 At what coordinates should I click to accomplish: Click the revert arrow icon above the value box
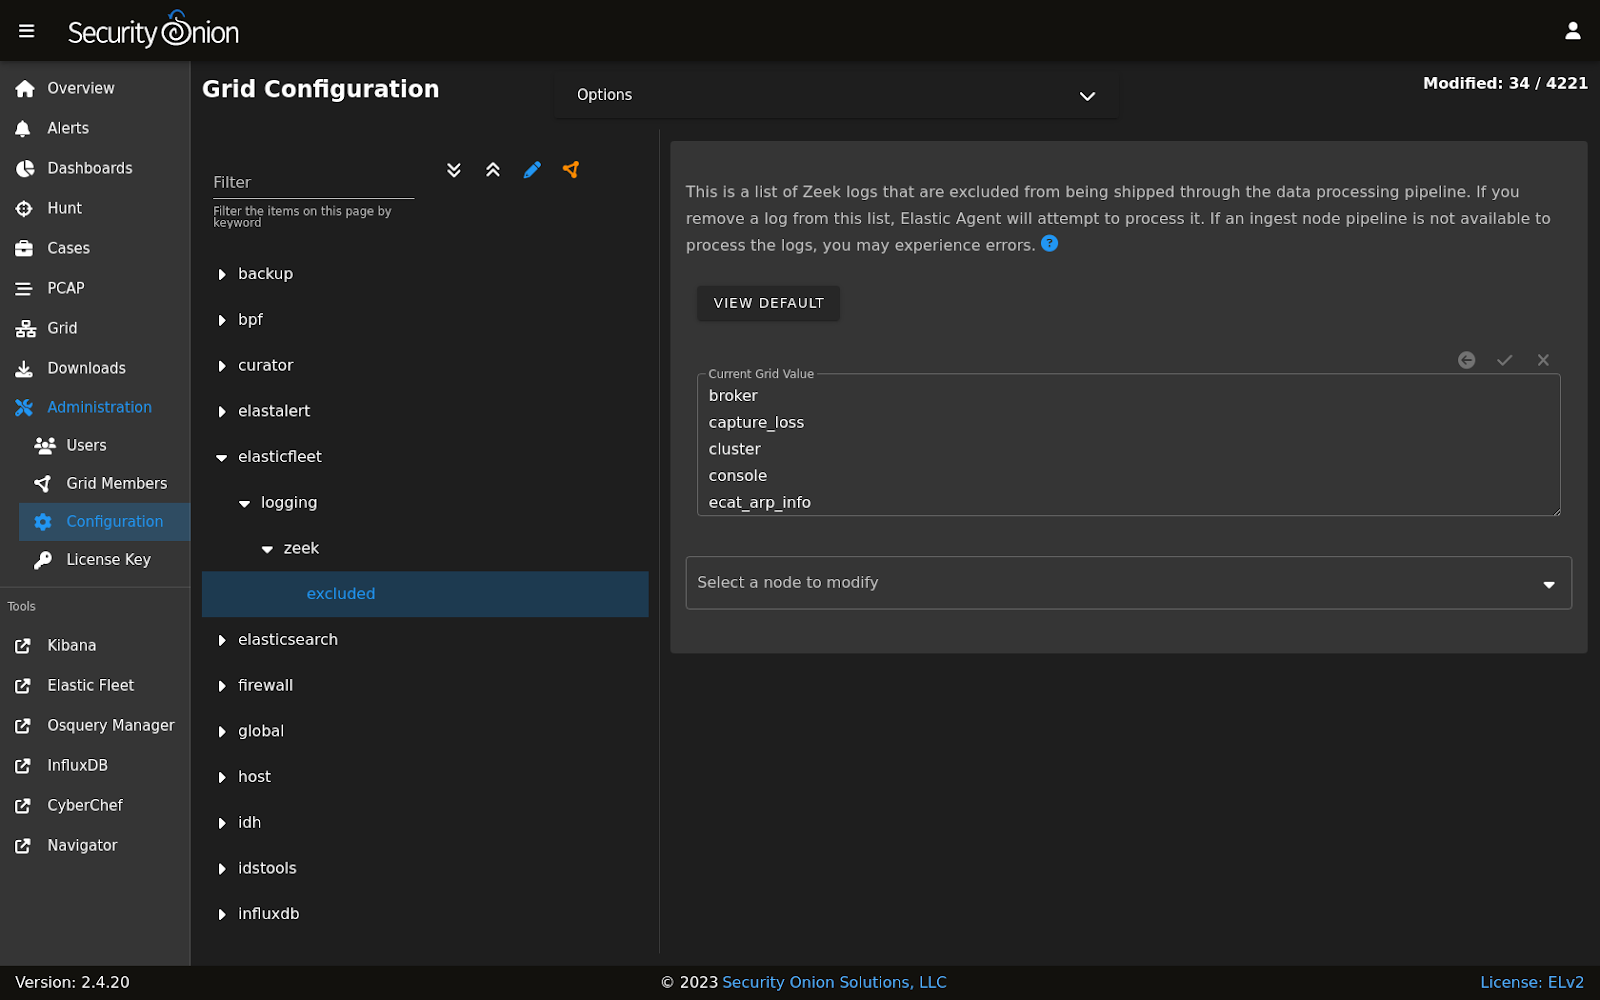click(x=1466, y=360)
